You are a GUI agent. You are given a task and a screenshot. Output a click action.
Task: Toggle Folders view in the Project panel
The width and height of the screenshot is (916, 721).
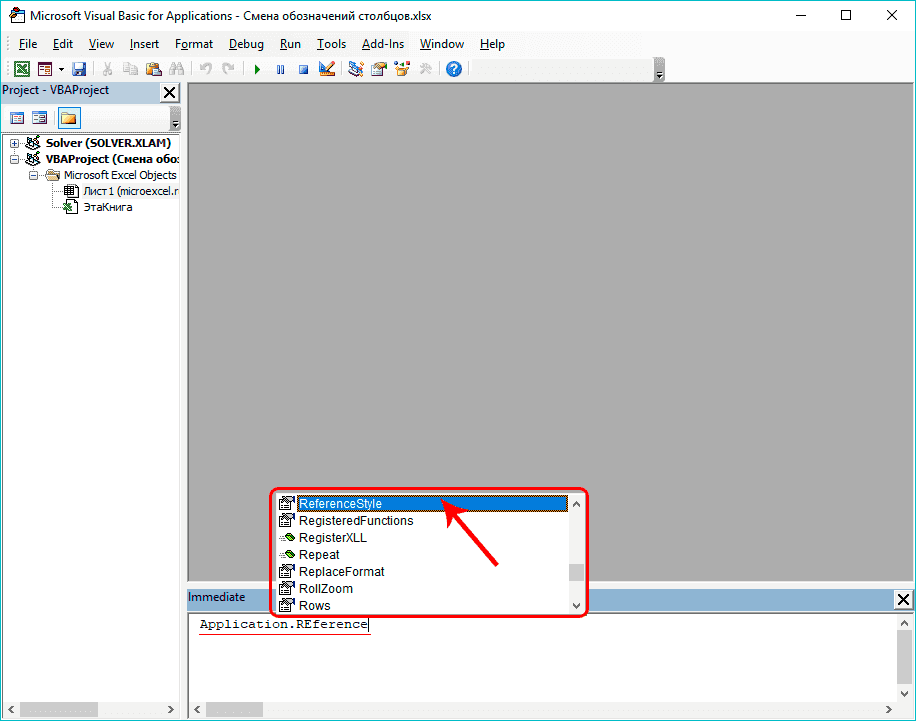click(x=68, y=117)
